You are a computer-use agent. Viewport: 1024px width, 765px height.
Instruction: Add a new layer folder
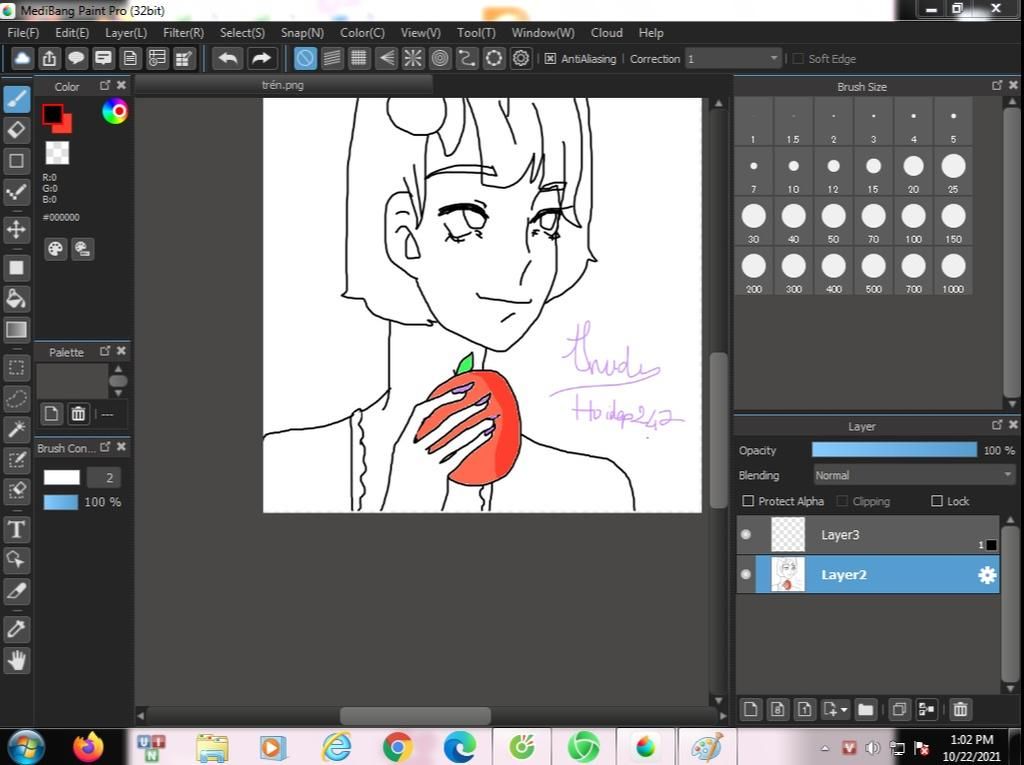[865, 709]
